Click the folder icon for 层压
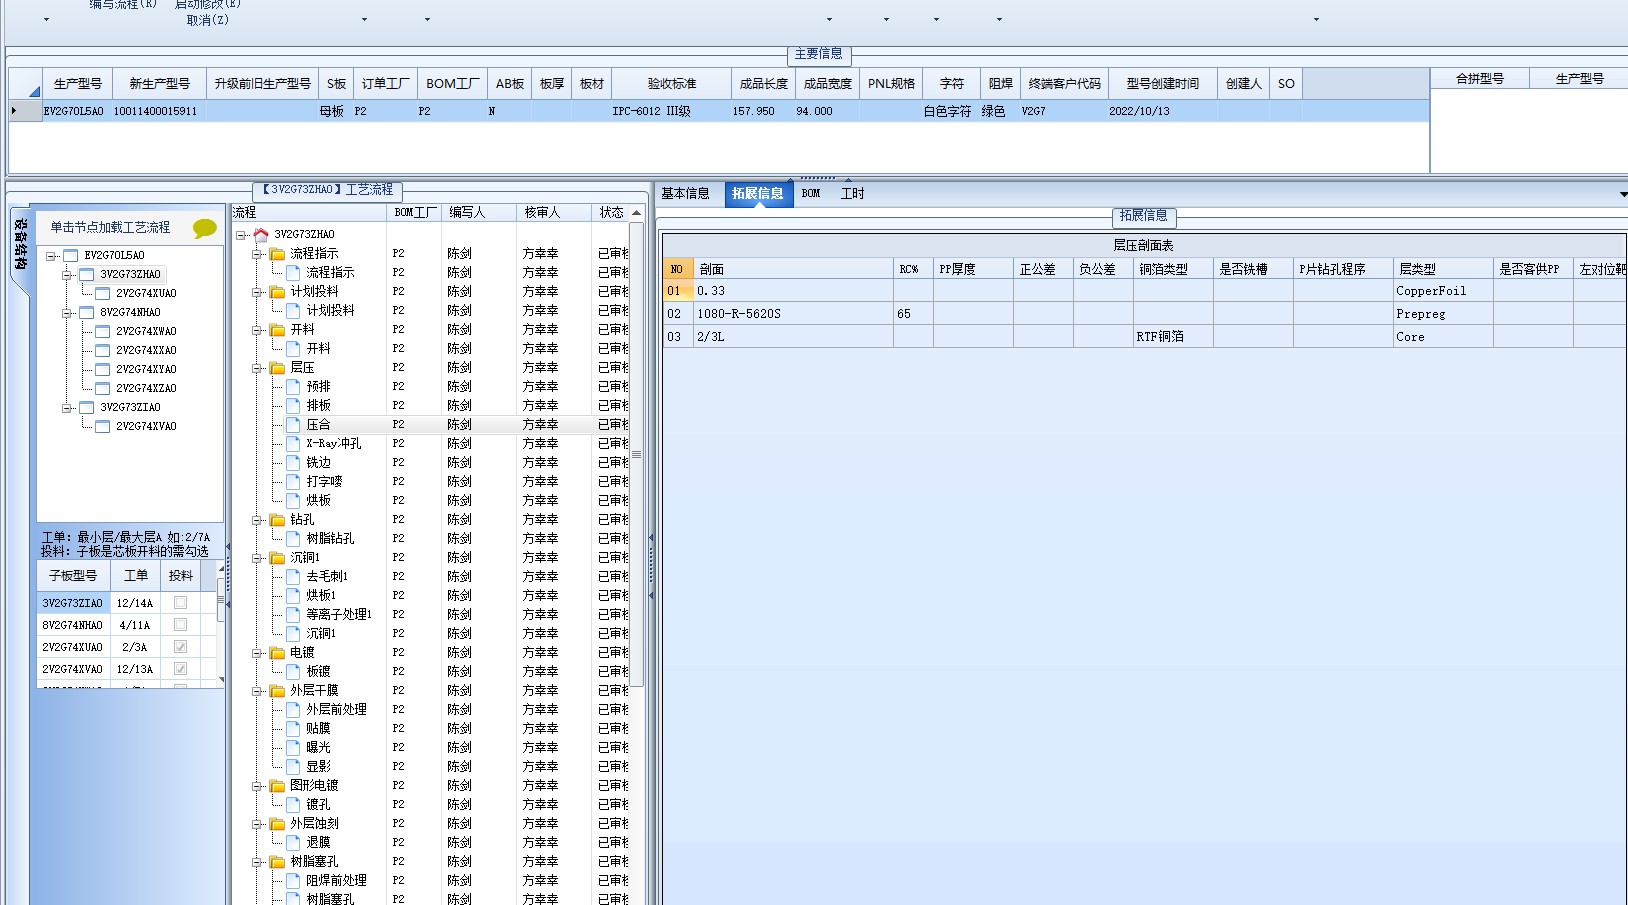 (x=277, y=368)
